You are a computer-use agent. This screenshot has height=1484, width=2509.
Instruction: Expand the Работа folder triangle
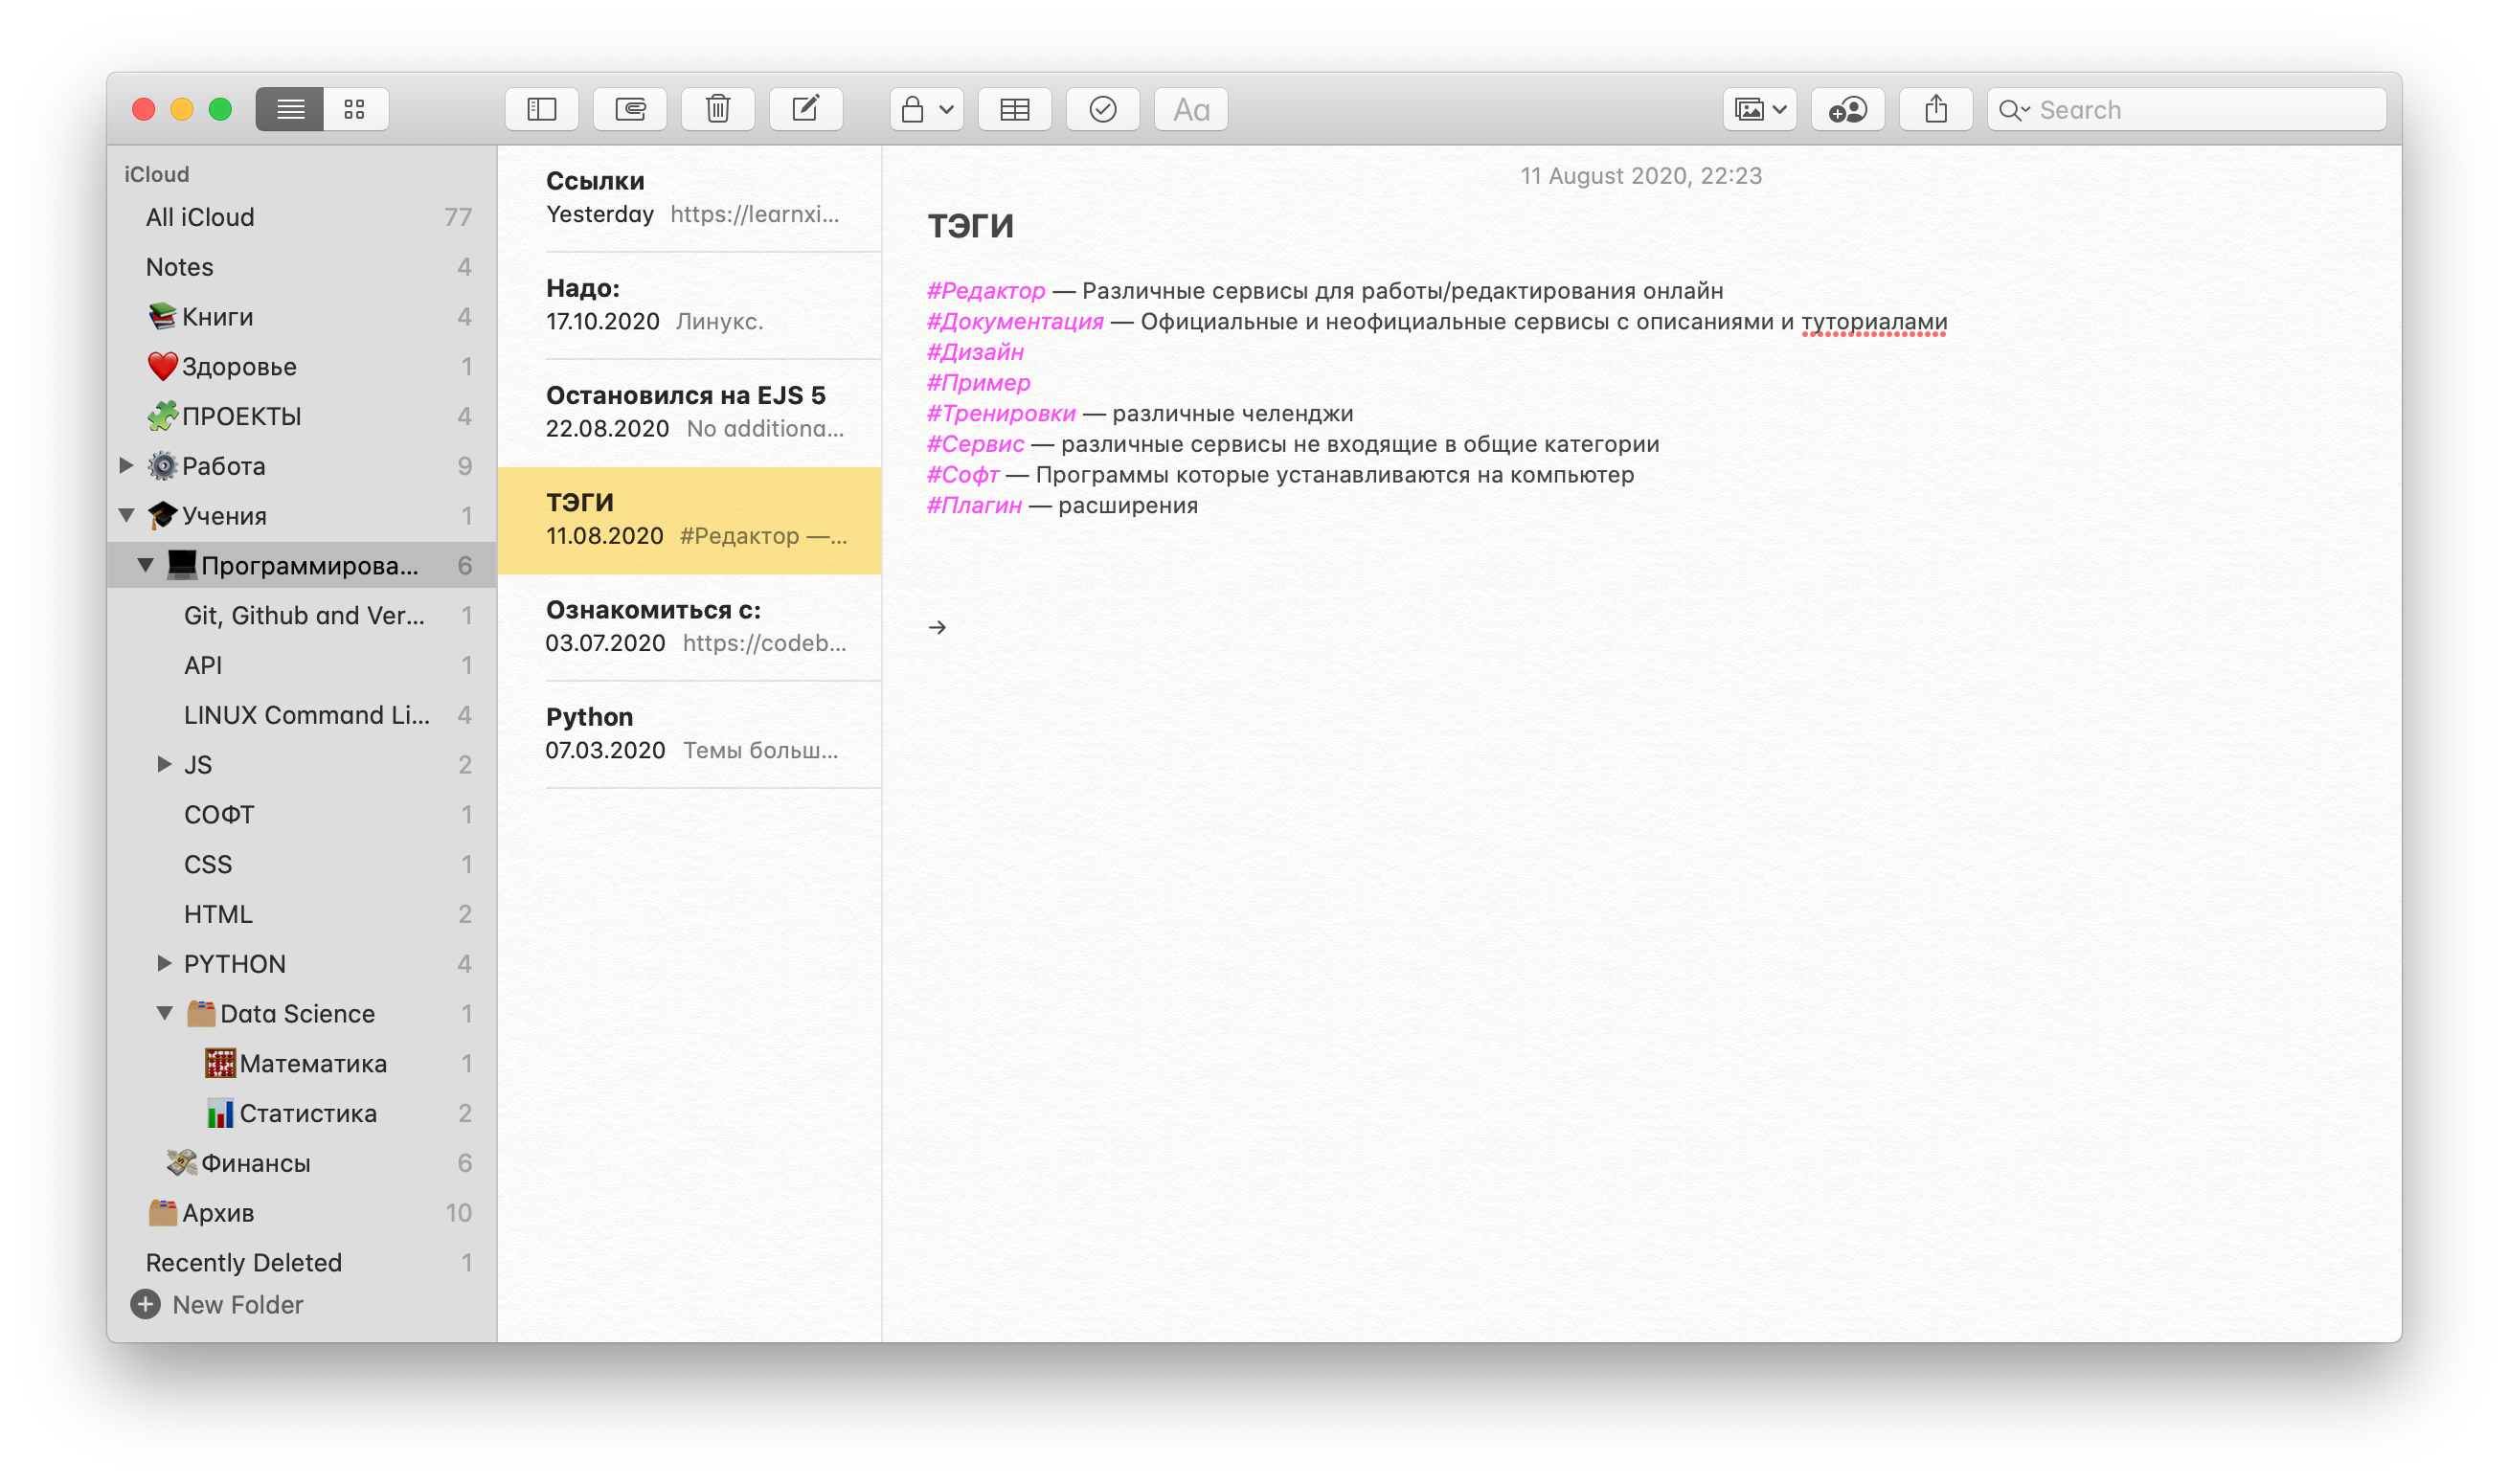coord(126,465)
